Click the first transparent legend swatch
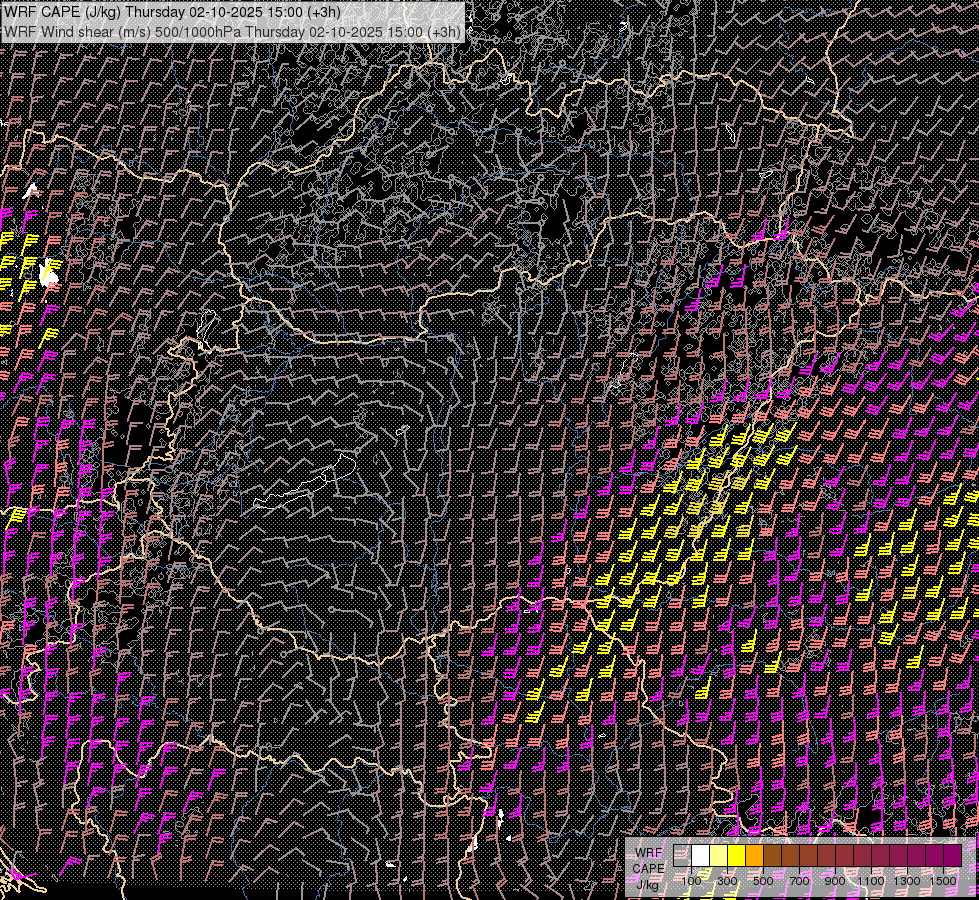The image size is (979, 900). click(682, 856)
